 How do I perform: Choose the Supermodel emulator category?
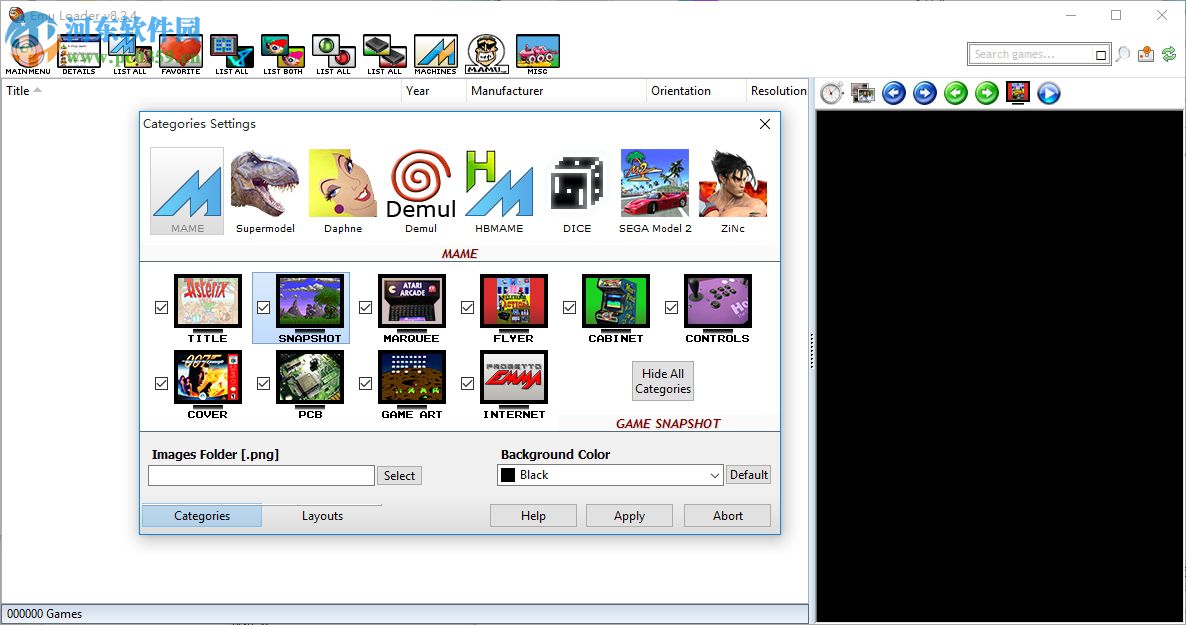265,185
